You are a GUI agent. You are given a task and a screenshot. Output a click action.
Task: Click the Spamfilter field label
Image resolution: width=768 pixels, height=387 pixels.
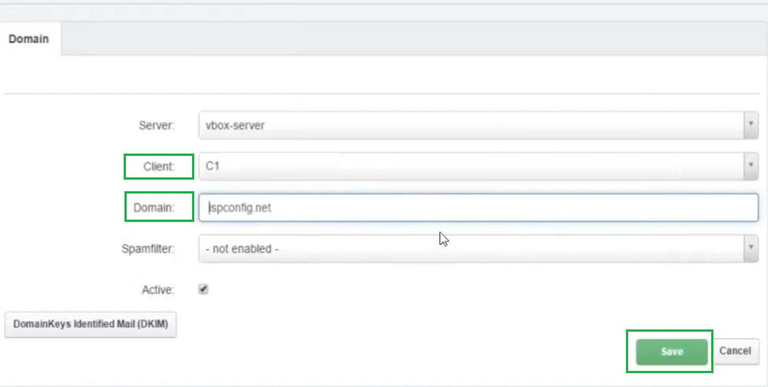pos(148,249)
